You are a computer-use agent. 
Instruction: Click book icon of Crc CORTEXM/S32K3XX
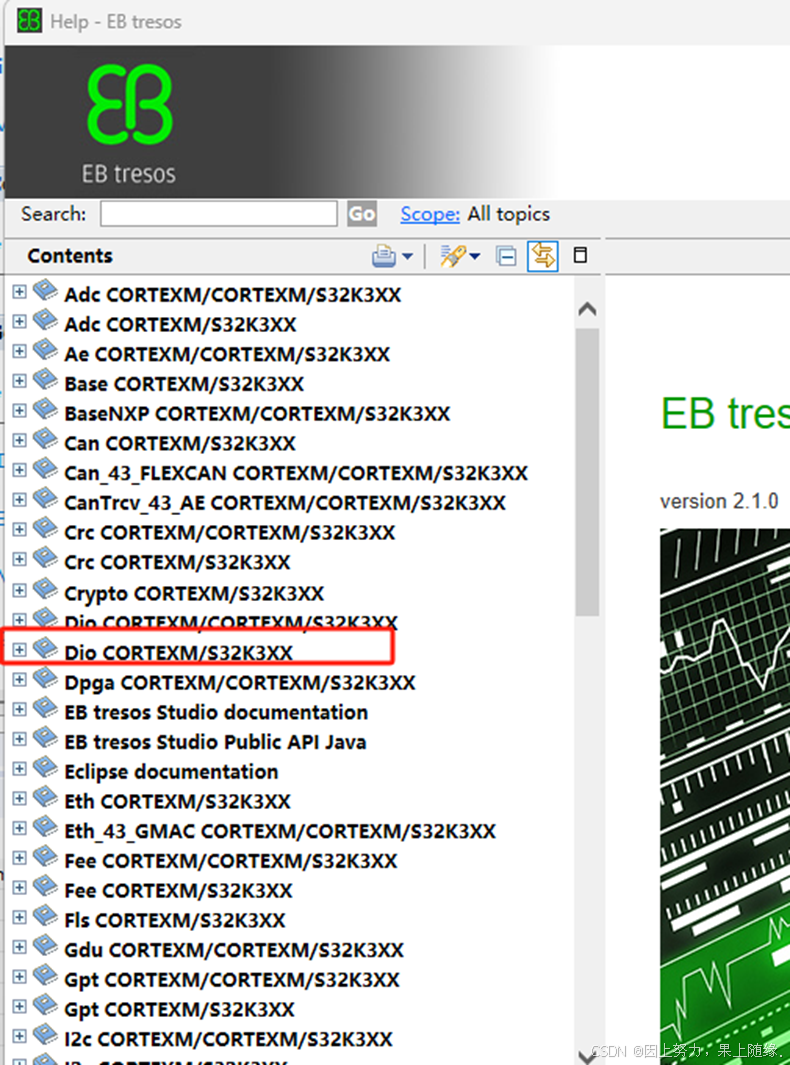46,558
